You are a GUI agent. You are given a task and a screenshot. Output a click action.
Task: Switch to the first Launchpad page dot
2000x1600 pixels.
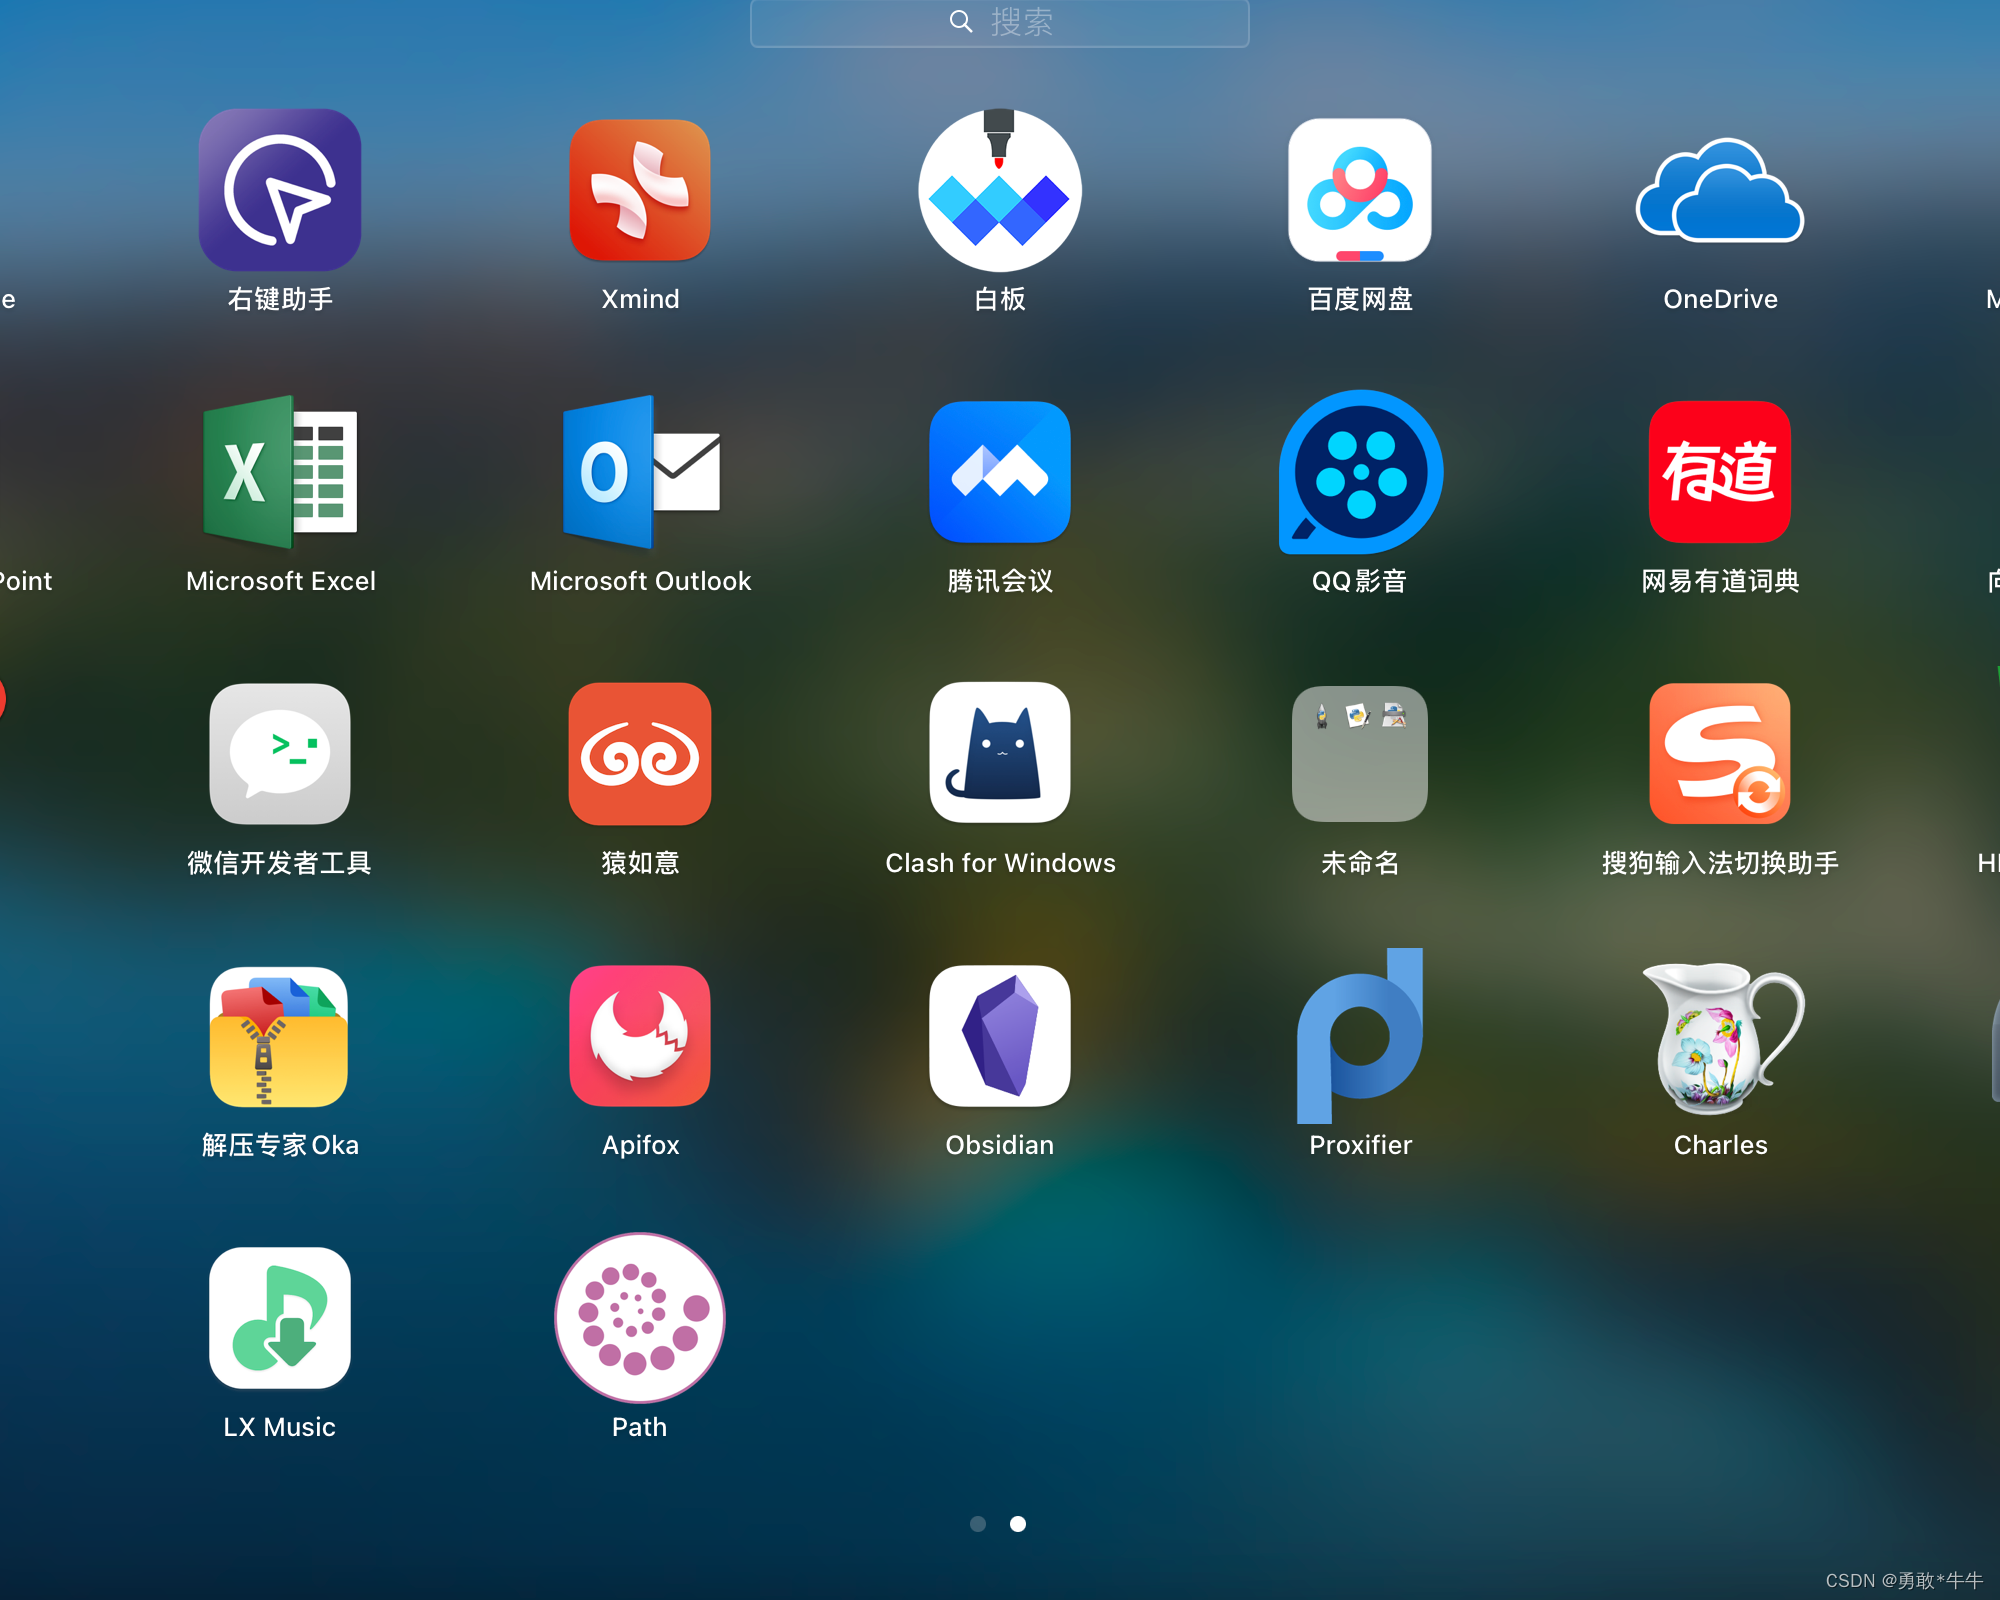pyautogui.click(x=978, y=1524)
